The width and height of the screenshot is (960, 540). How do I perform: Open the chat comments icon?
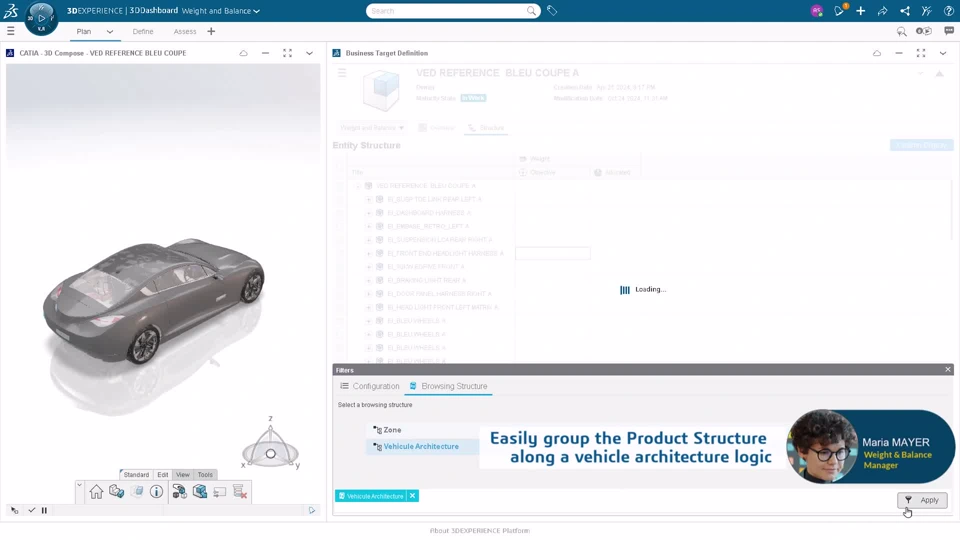(948, 31)
